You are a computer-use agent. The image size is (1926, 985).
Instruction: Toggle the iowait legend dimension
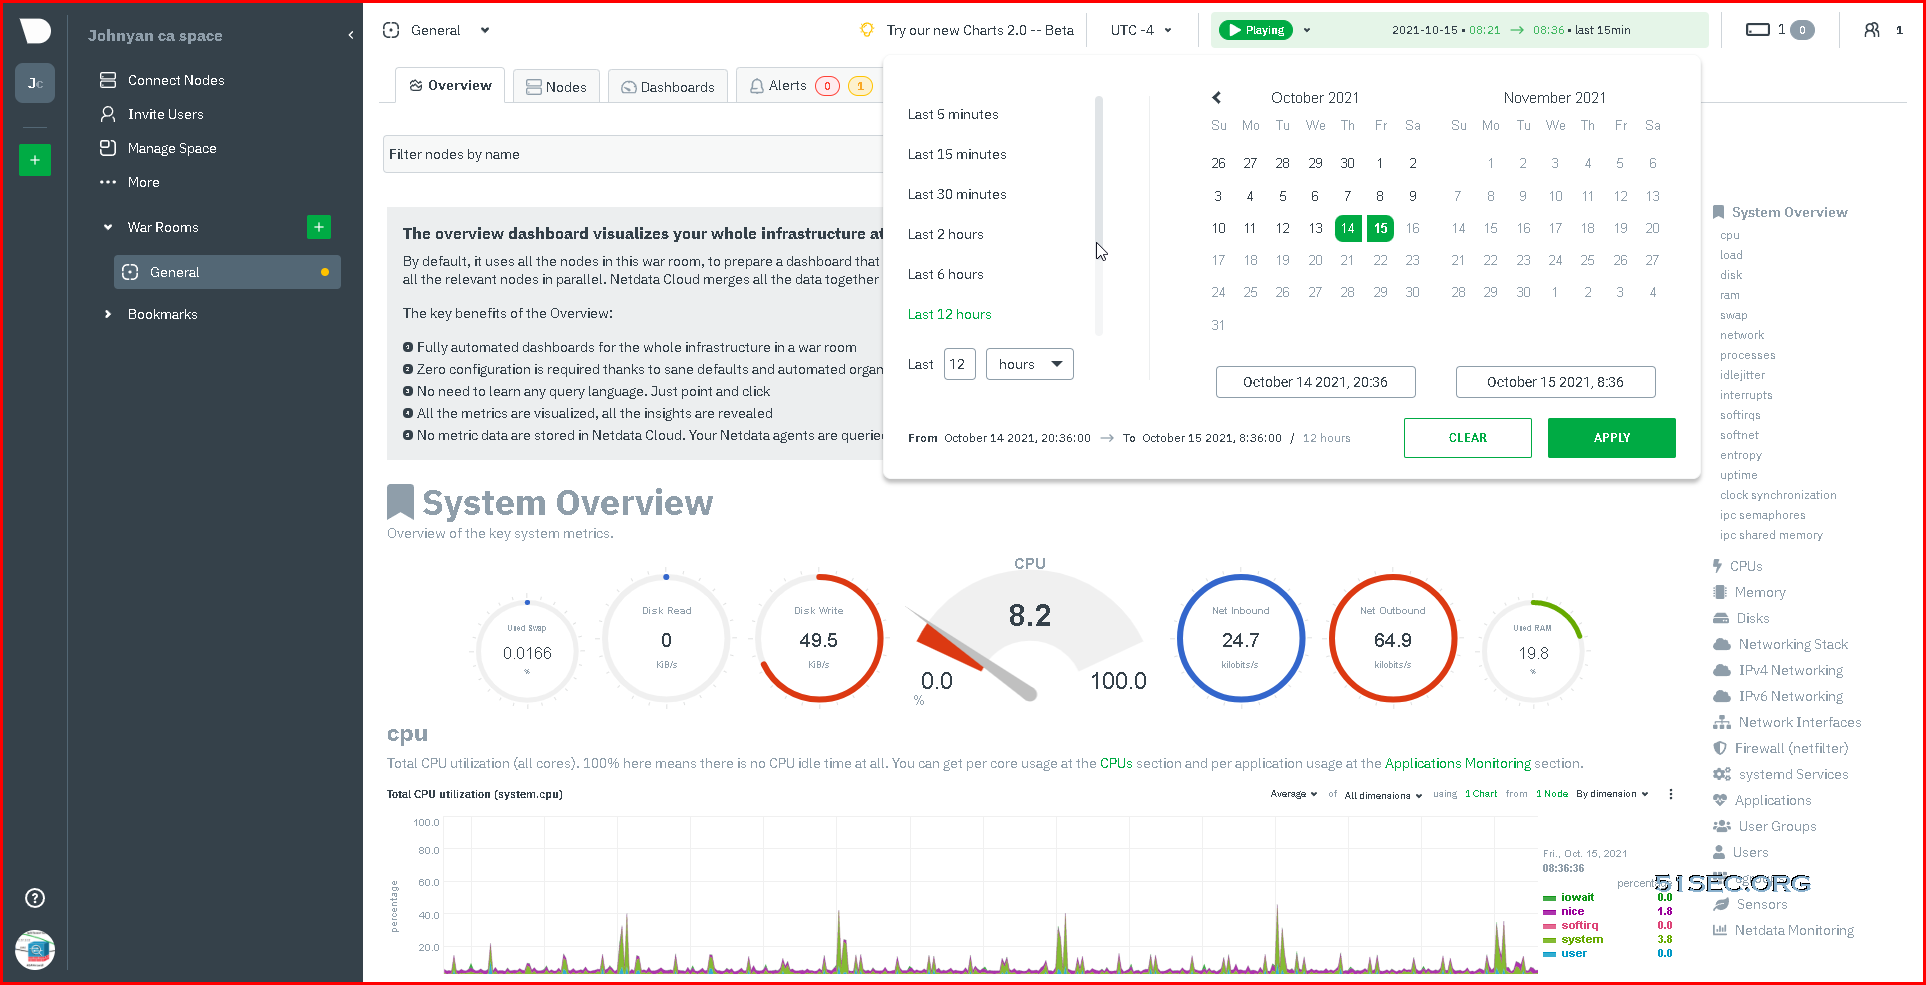click(1577, 897)
